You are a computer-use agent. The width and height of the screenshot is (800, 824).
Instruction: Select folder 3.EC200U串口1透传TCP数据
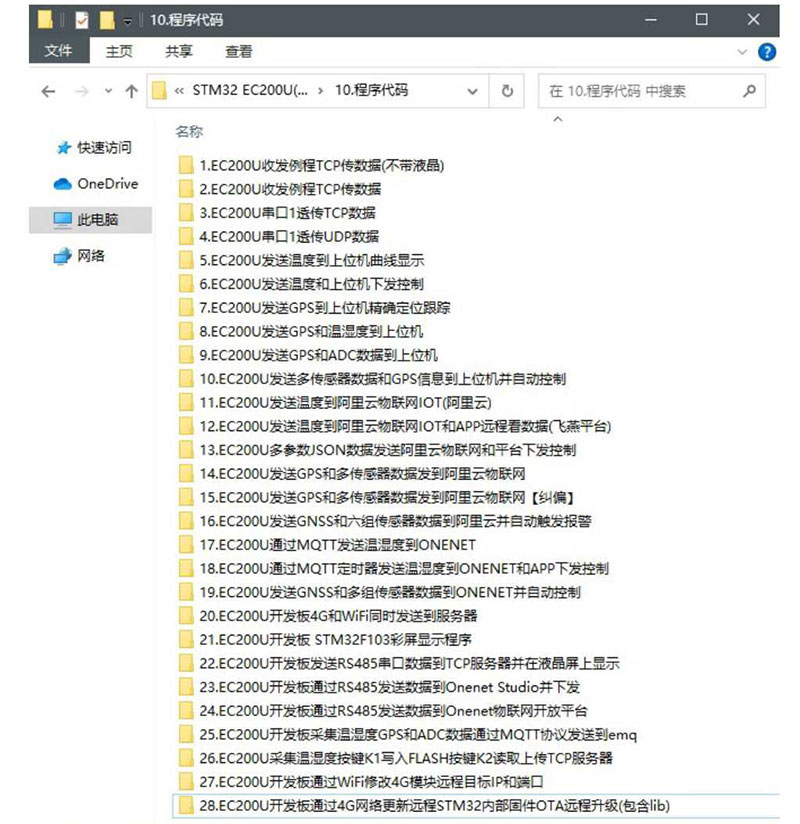(x=288, y=213)
